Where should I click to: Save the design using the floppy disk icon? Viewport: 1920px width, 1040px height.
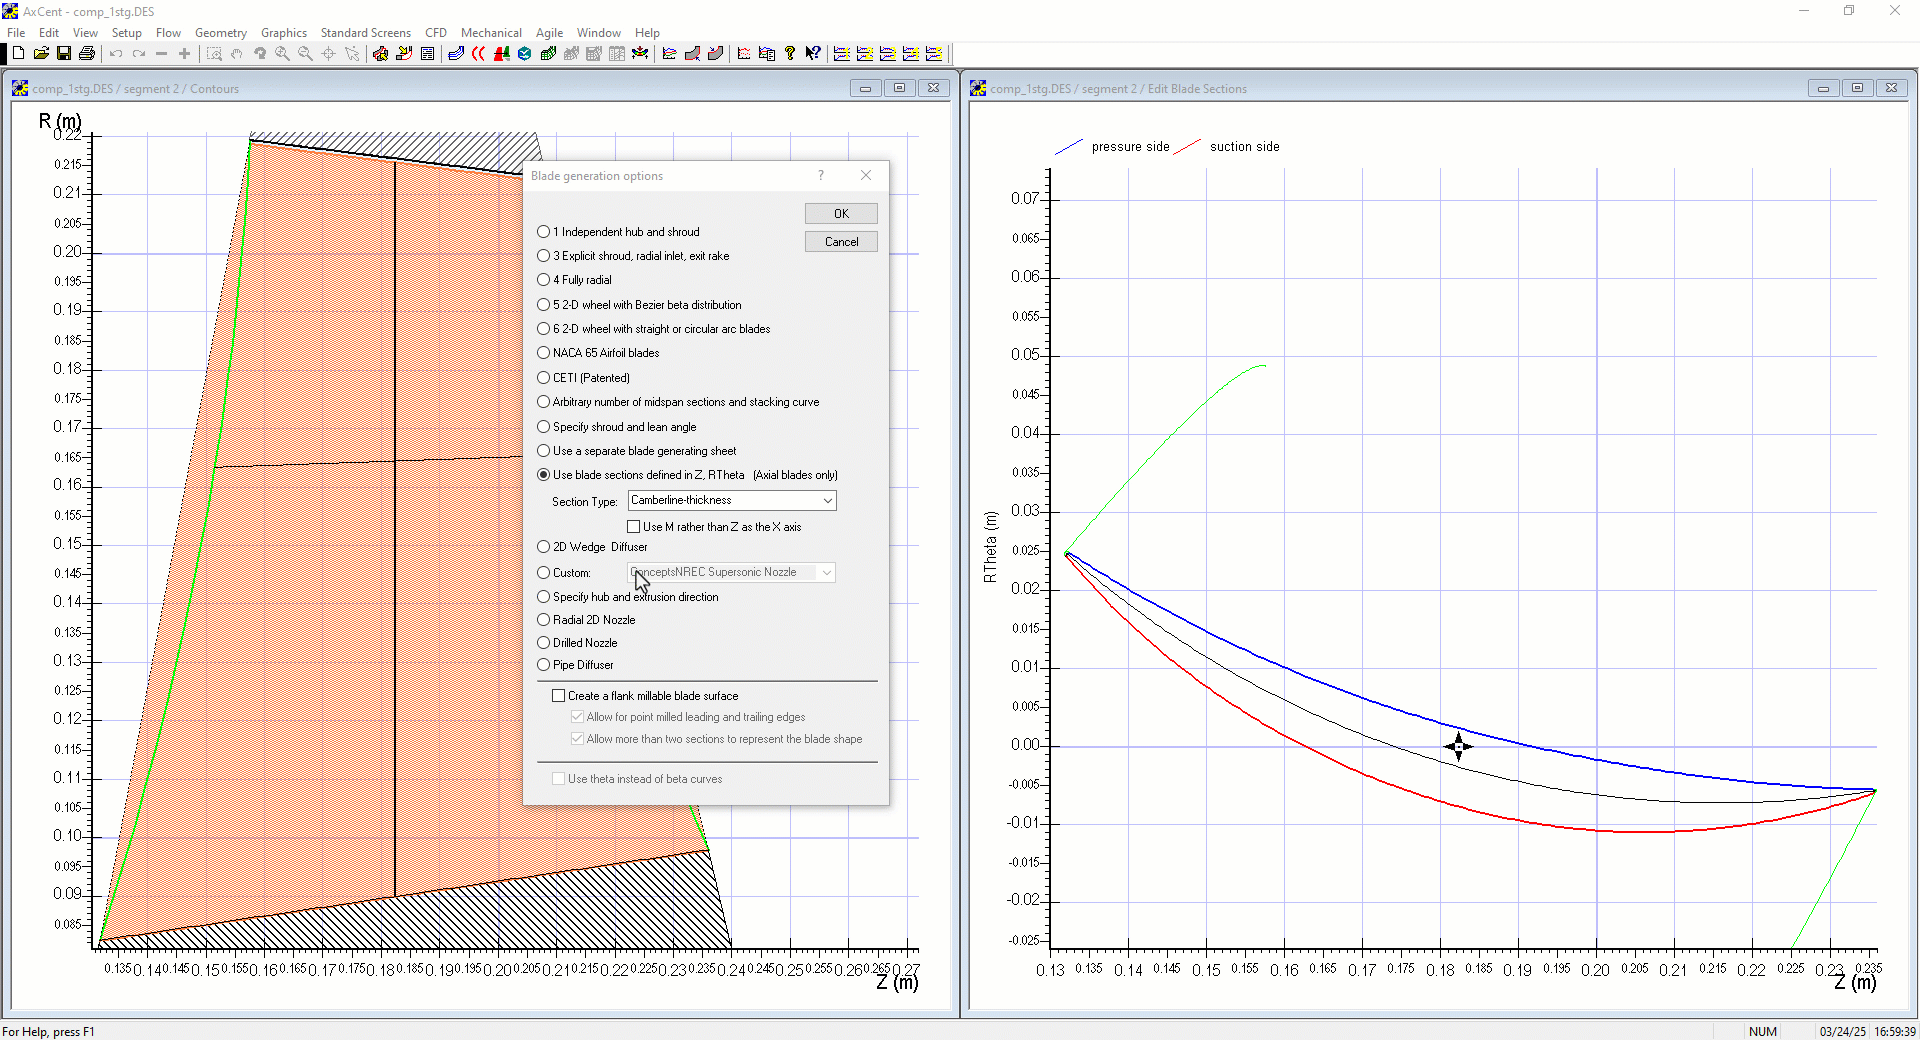64,54
